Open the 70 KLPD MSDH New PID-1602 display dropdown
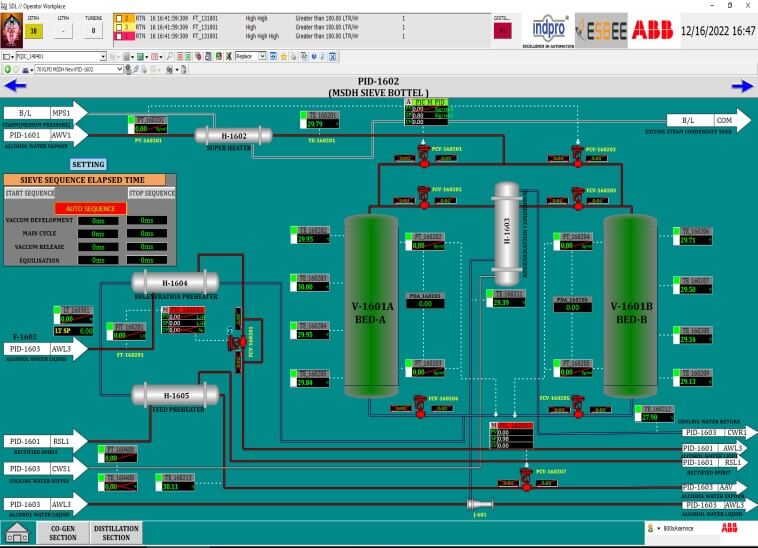758x548 pixels. tap(120, 70)
